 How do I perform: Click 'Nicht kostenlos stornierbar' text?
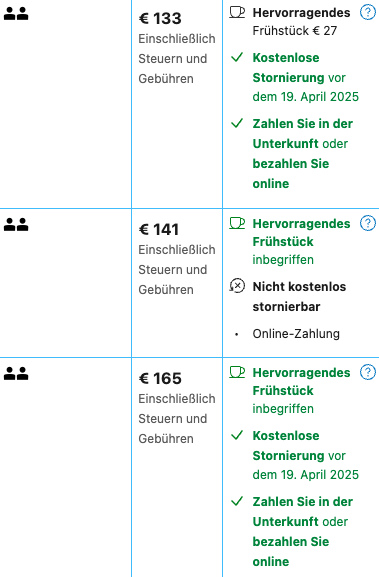coord(299,297)
